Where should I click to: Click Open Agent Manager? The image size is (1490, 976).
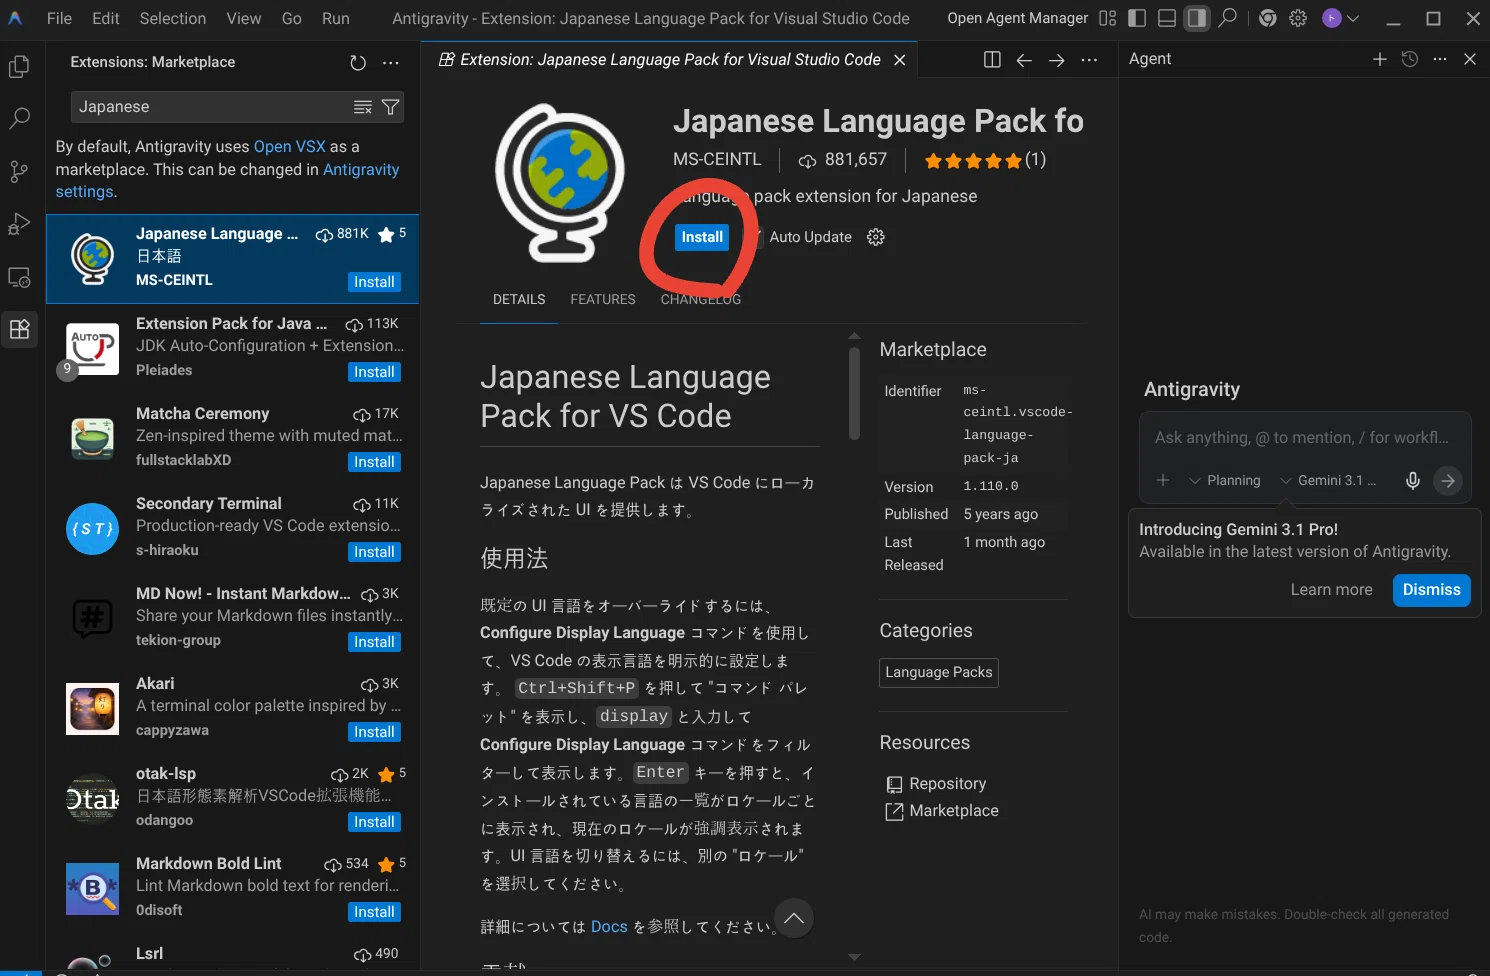[x=1017, y=18]
